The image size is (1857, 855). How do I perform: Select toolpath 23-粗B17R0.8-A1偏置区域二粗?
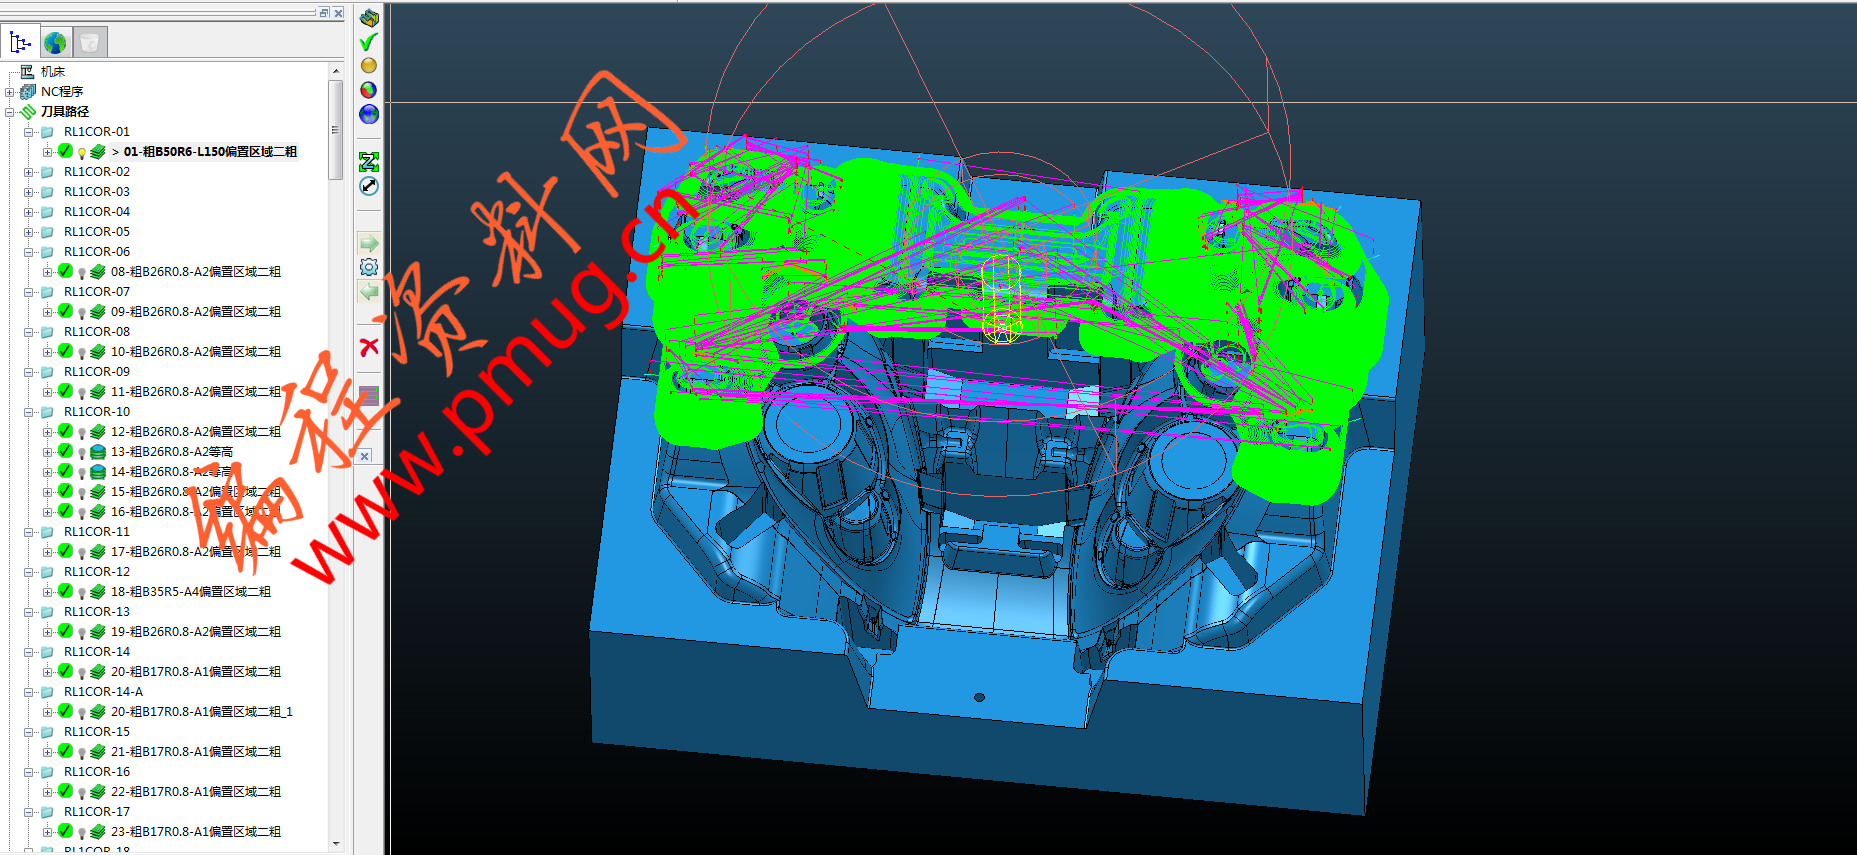(x=196, y=832)
